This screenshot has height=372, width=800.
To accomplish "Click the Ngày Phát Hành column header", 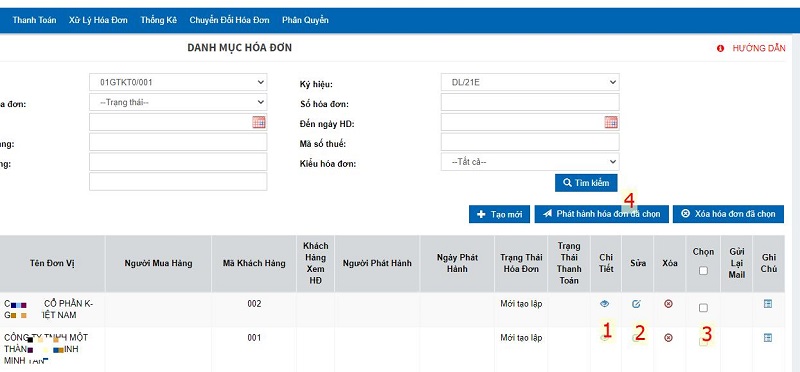I will tap(457, 263).
